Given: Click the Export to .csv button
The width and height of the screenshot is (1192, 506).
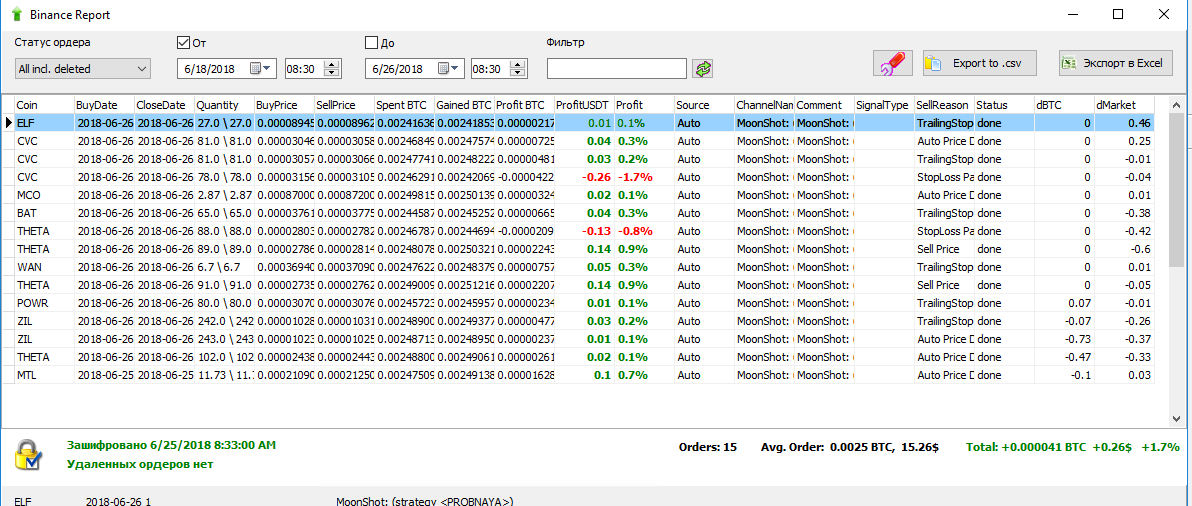Looking at the screenshot, I should [979, 64].
